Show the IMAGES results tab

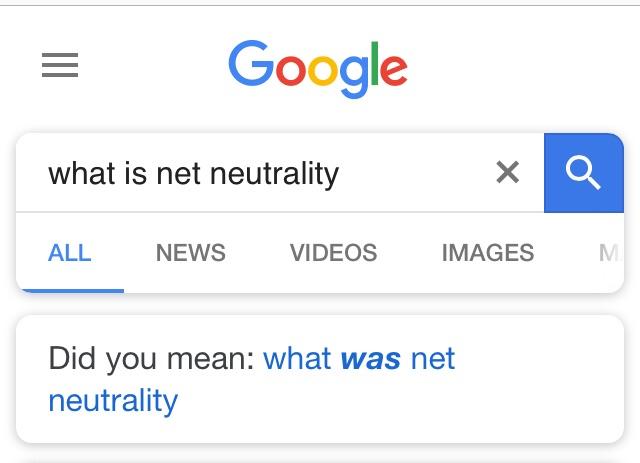[488, 253]
